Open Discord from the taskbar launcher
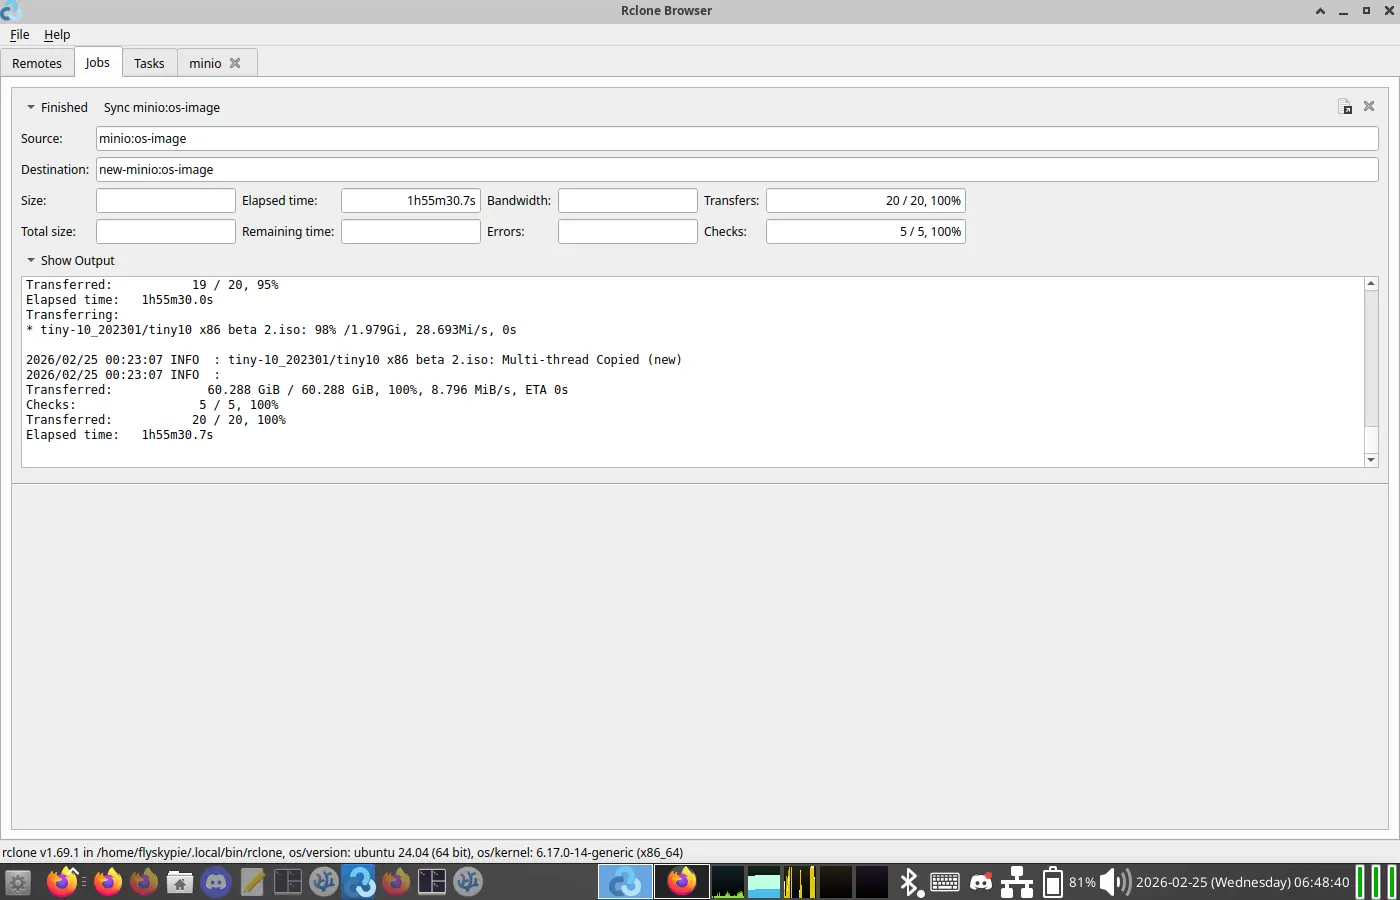 216,882
